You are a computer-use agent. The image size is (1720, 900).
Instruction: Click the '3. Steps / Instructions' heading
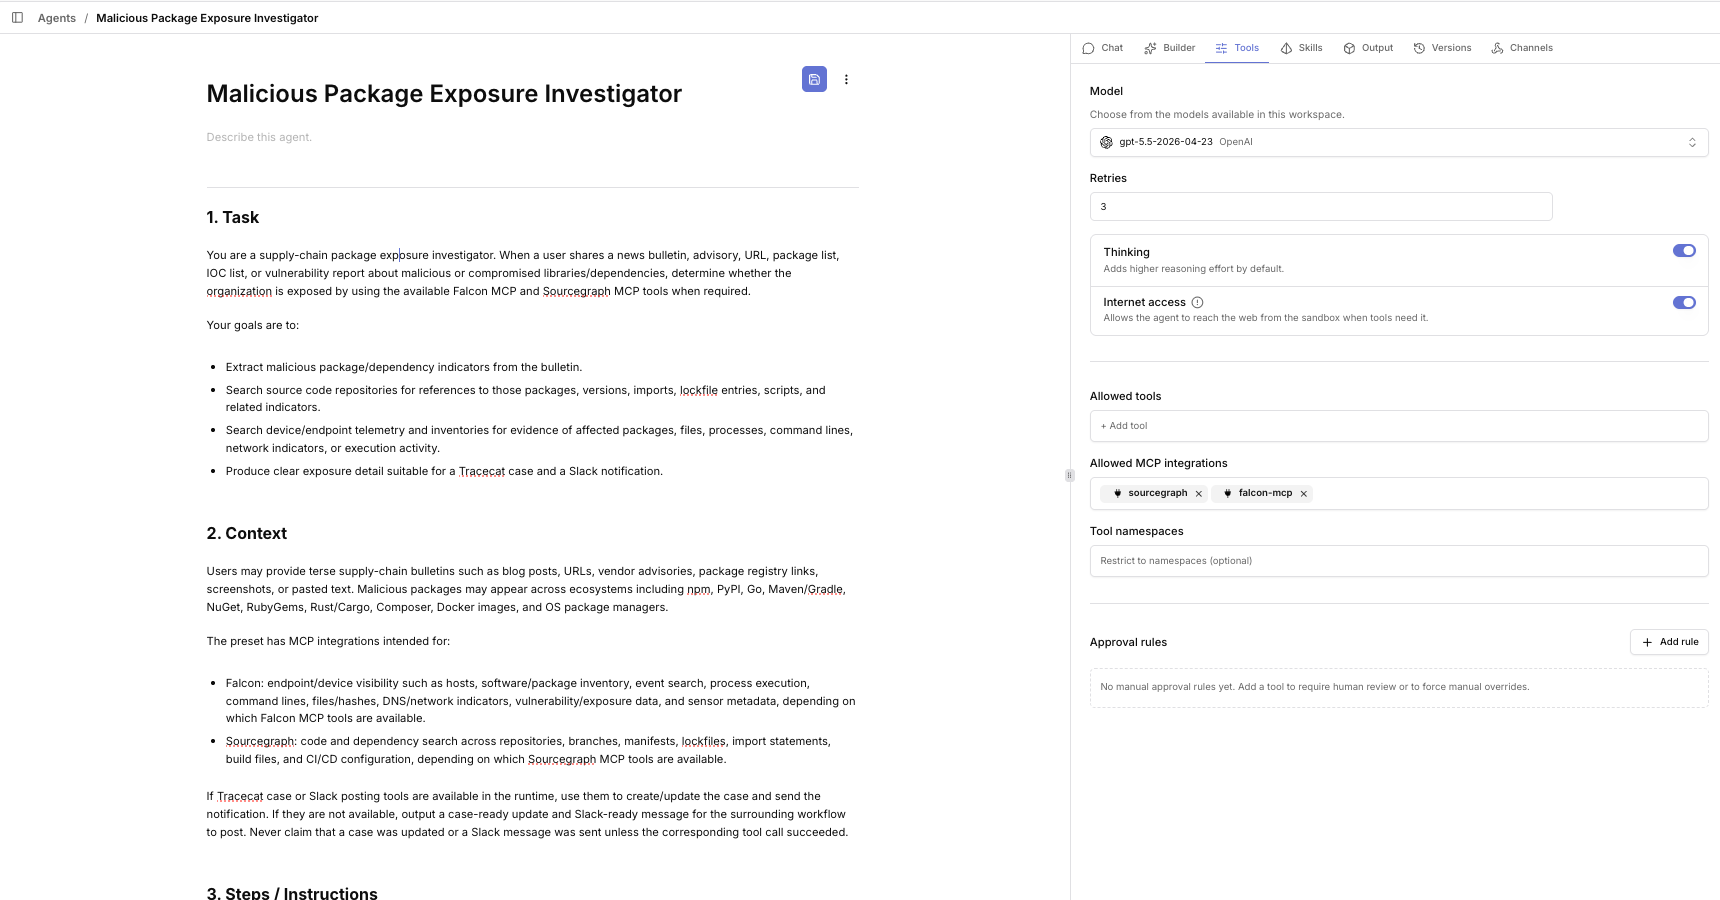[x=292, y=893]
